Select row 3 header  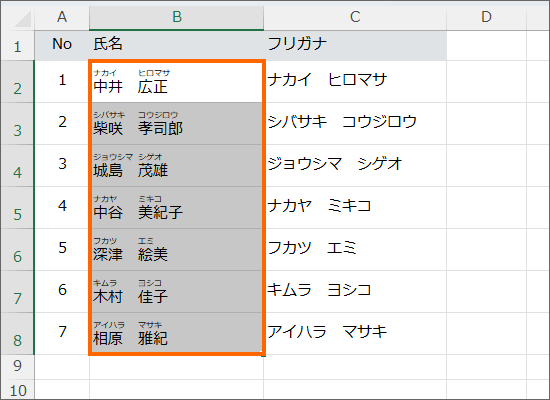pyautogui.click(x=18, y=124)
